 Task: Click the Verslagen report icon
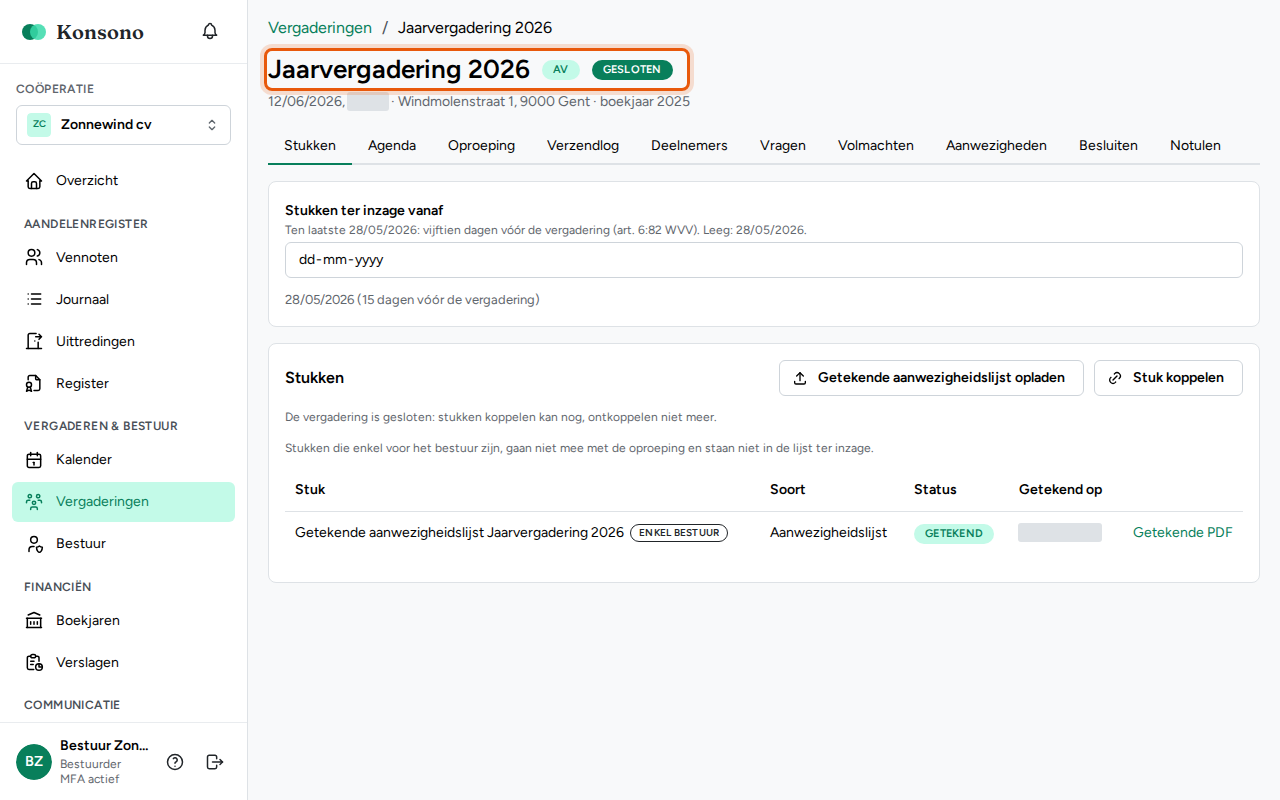point(34,663)
